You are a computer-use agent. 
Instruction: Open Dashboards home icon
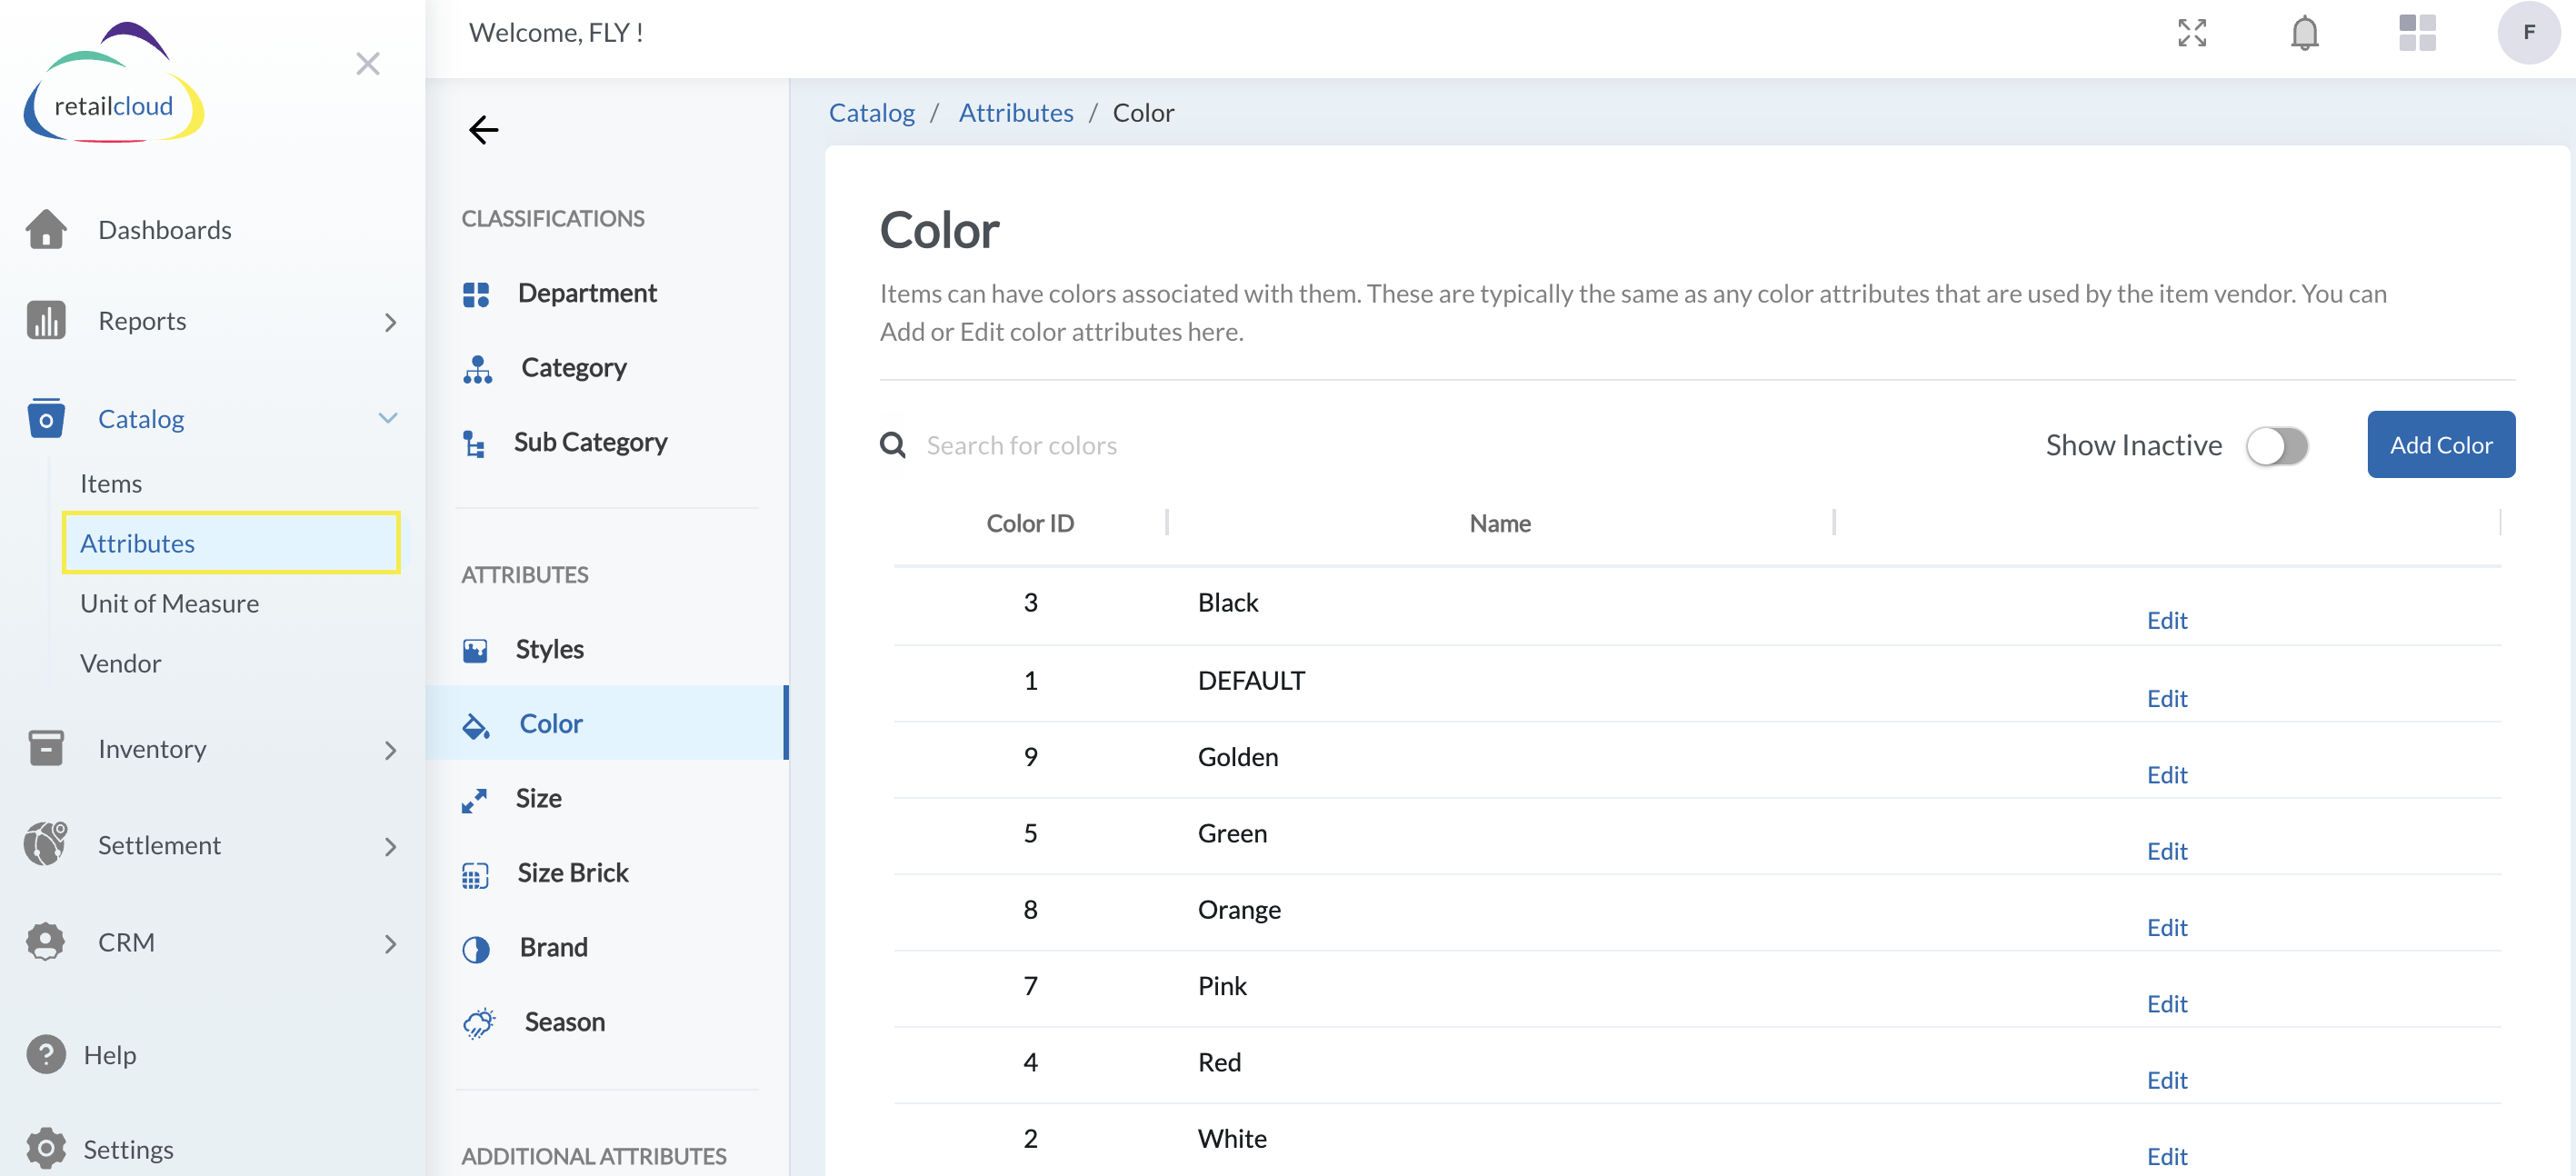click(46, 230)
